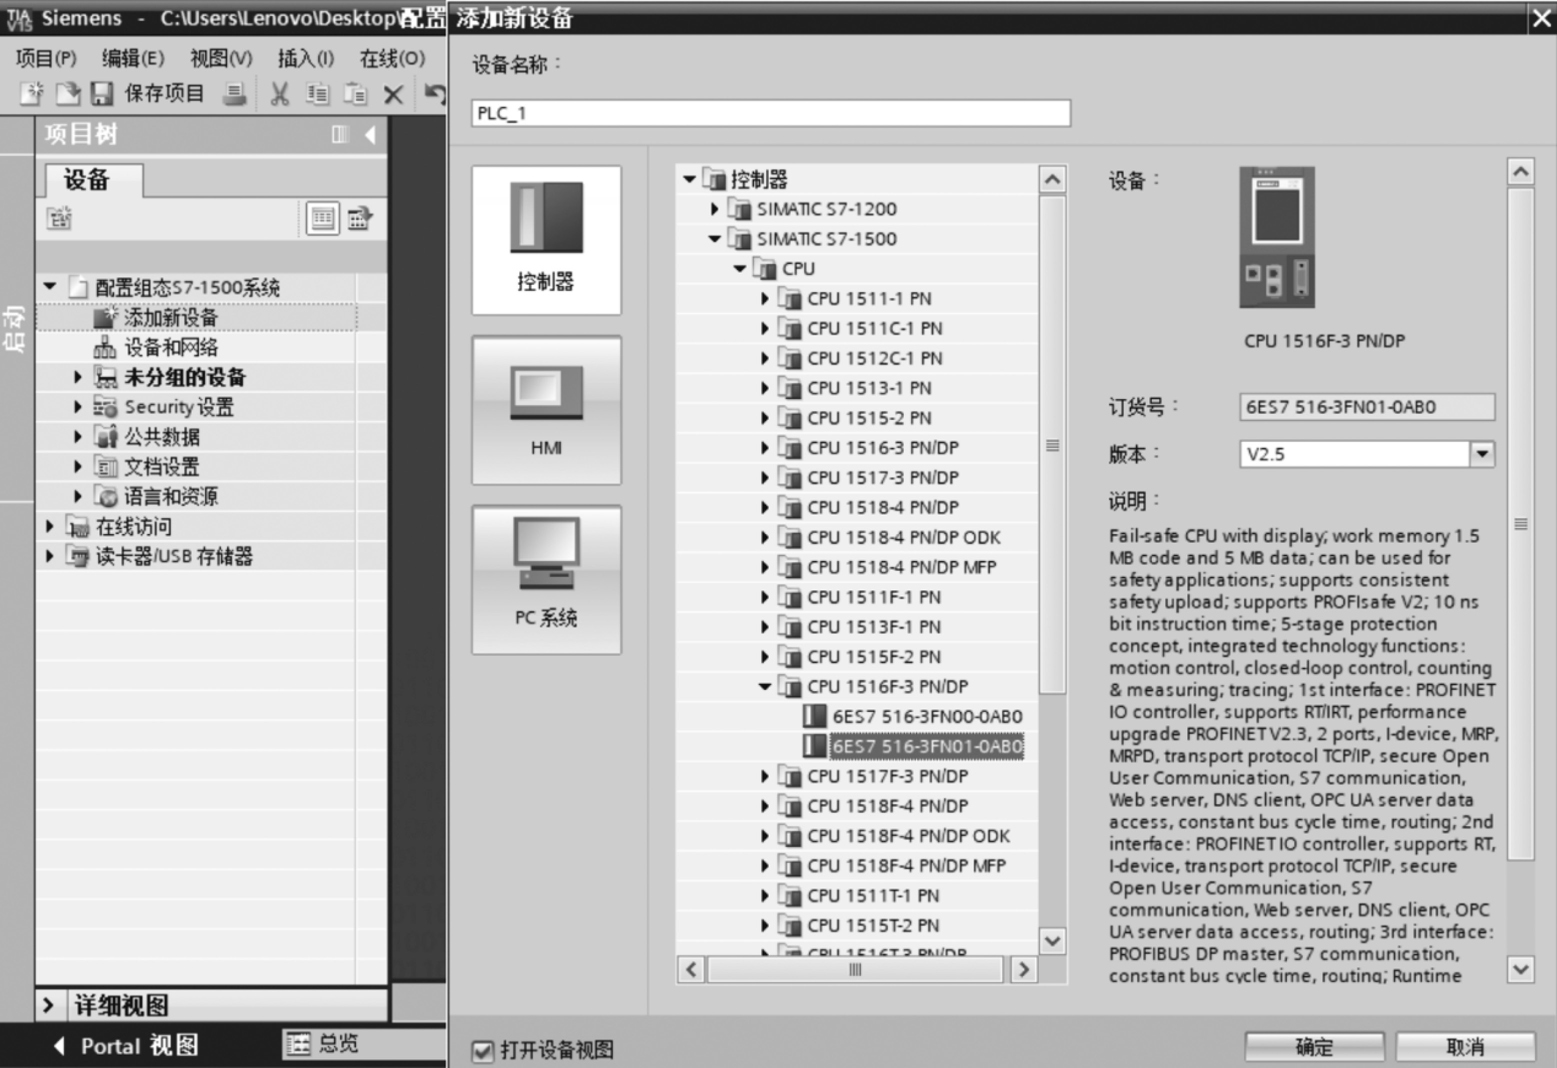Expand the SIMATIC S7-1200 node

(x=714, y=209)
